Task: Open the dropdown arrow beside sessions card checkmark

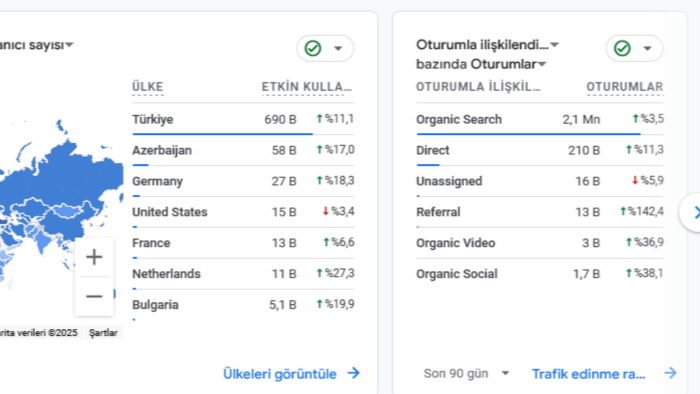Action: click(648, 48)
